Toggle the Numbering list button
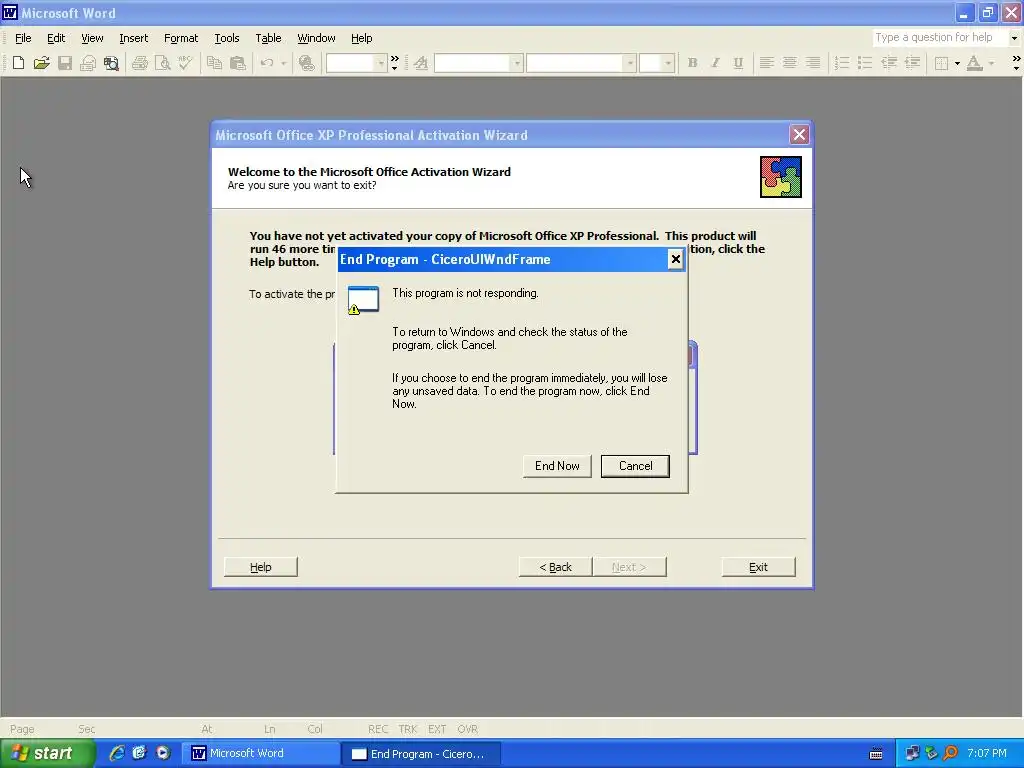This screenshot has width=1024, height=768. (x=842, y=63)
